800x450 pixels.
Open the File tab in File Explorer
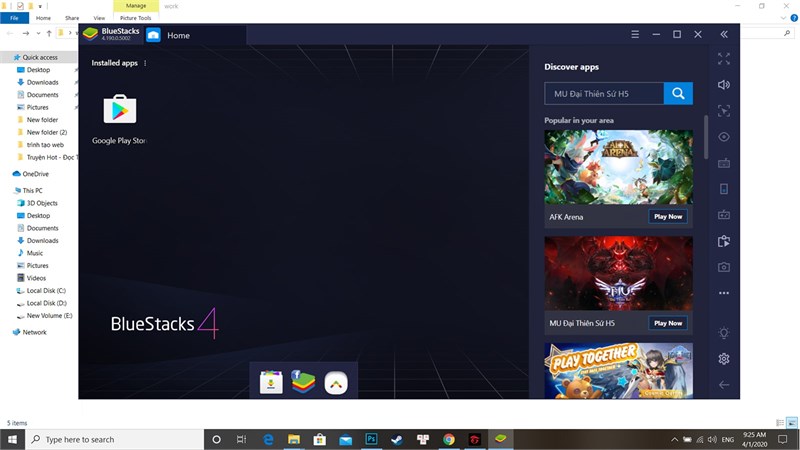pyautogui.click(x=14, y=18)
